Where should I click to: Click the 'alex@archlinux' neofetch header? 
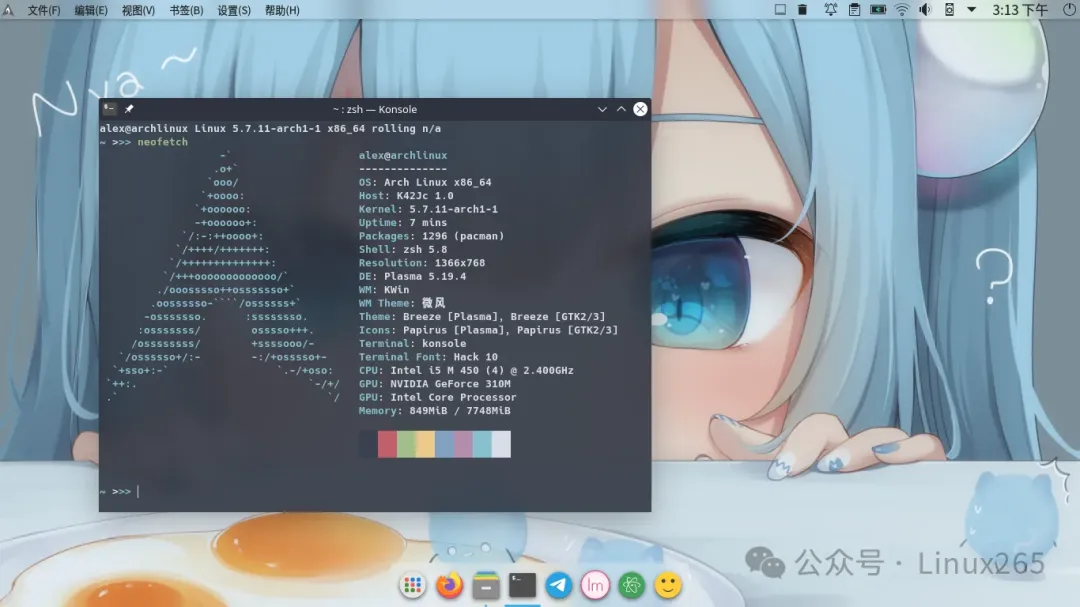tap(403, 156)
